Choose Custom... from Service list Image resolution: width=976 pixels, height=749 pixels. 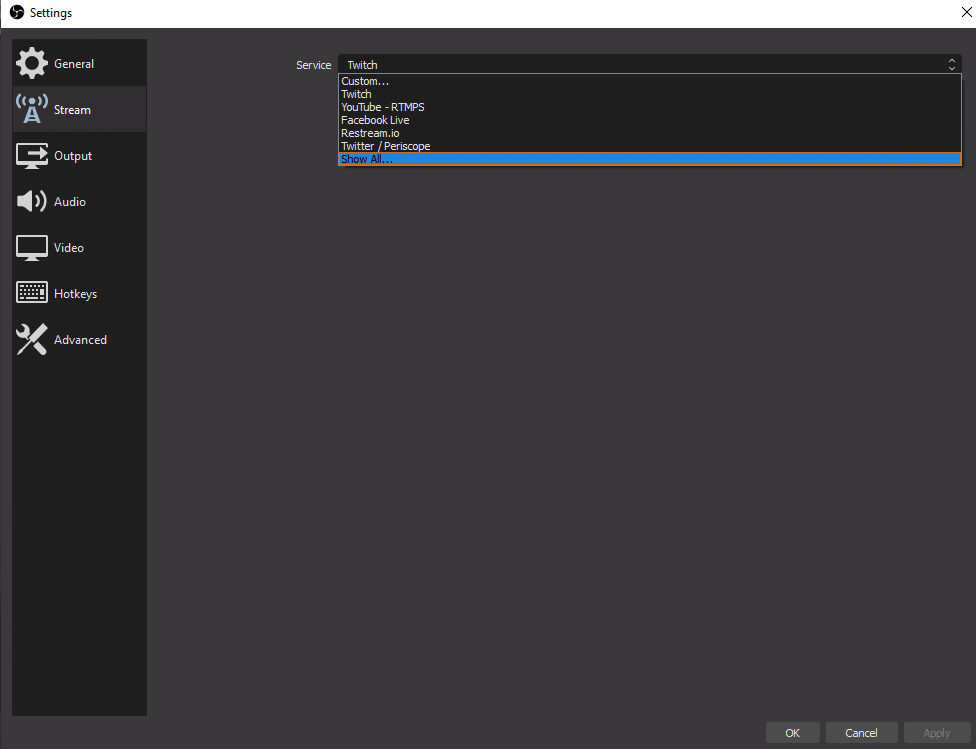point(650,81)
